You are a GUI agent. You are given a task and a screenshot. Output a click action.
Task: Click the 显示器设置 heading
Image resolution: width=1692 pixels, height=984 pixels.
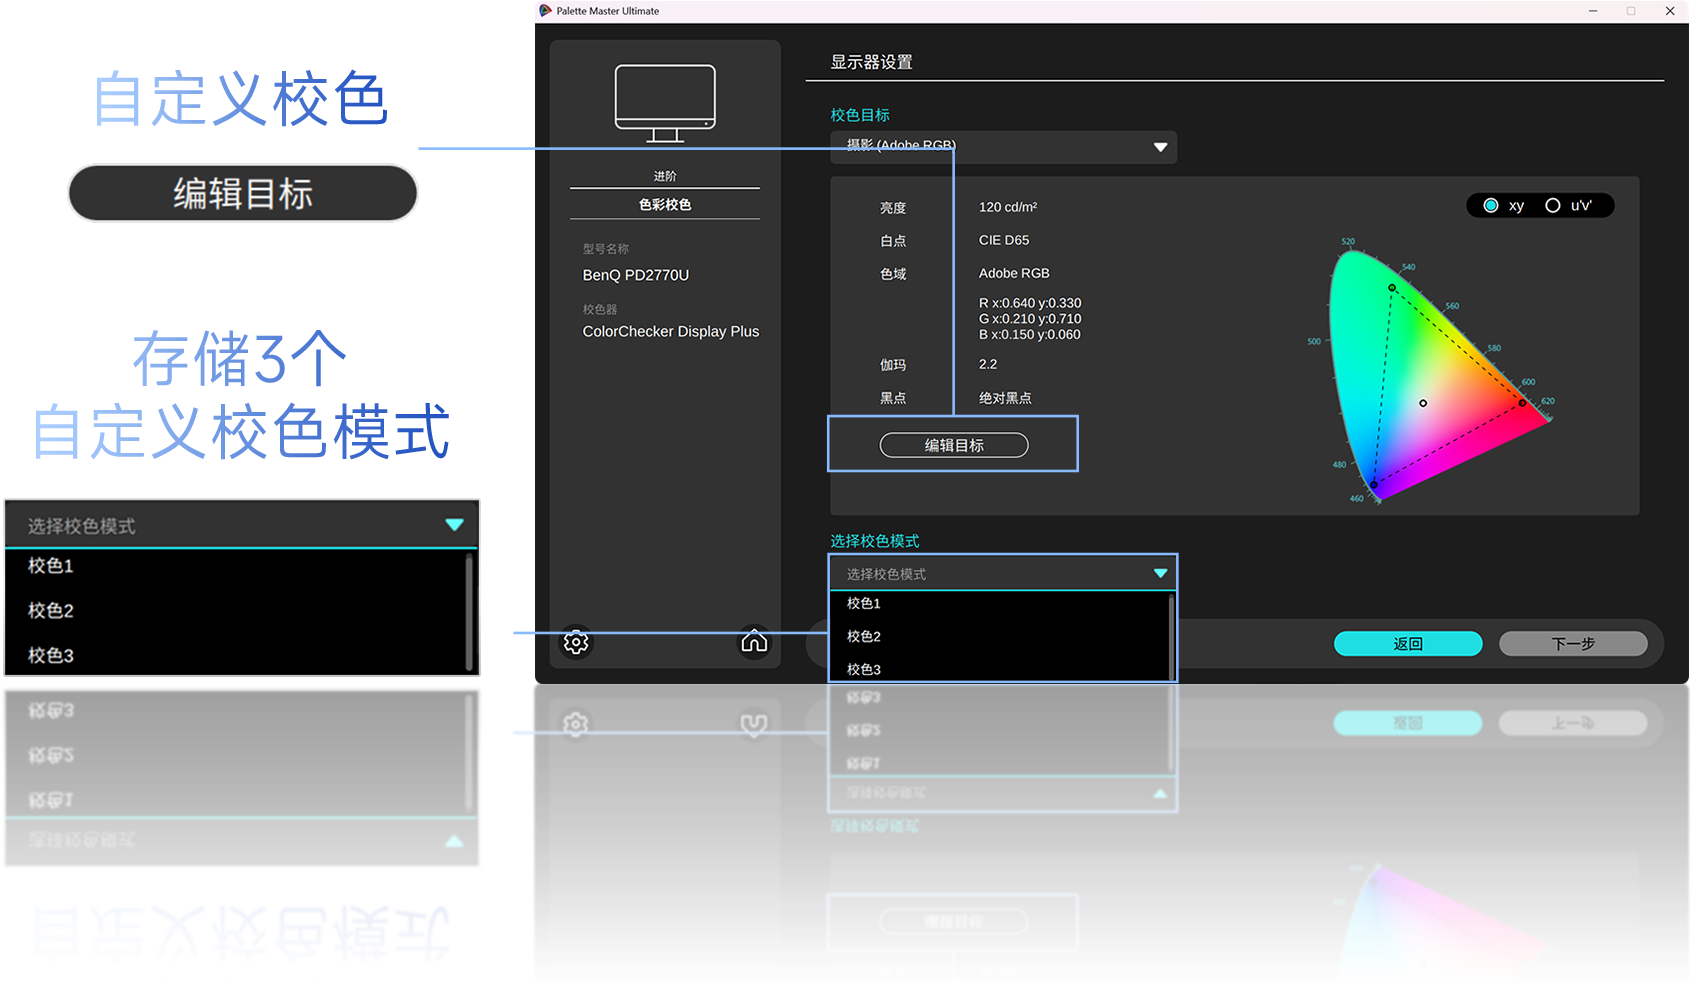pos(871,62)
